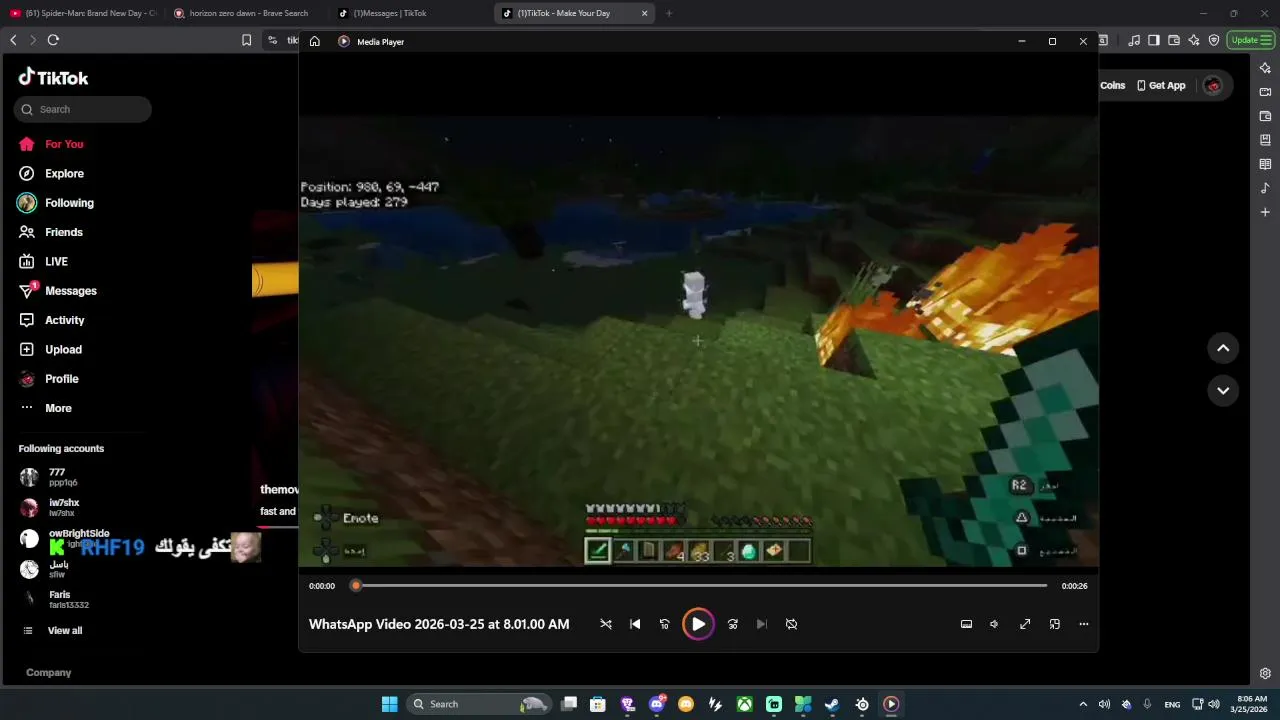Reload the browser page
This screenshot has width=1280, height=720.
click(53, 40)
